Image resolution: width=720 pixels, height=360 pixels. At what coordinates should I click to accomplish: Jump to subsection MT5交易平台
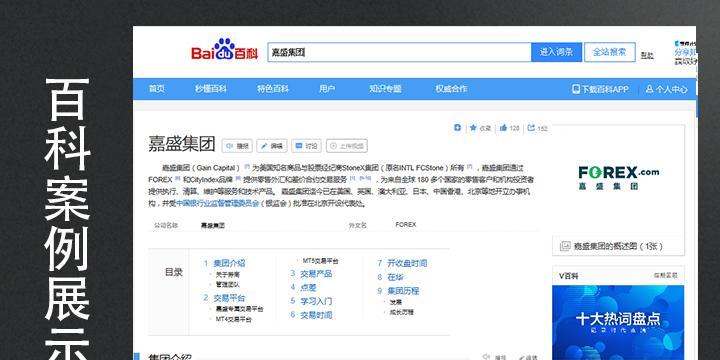click(321, 261)
